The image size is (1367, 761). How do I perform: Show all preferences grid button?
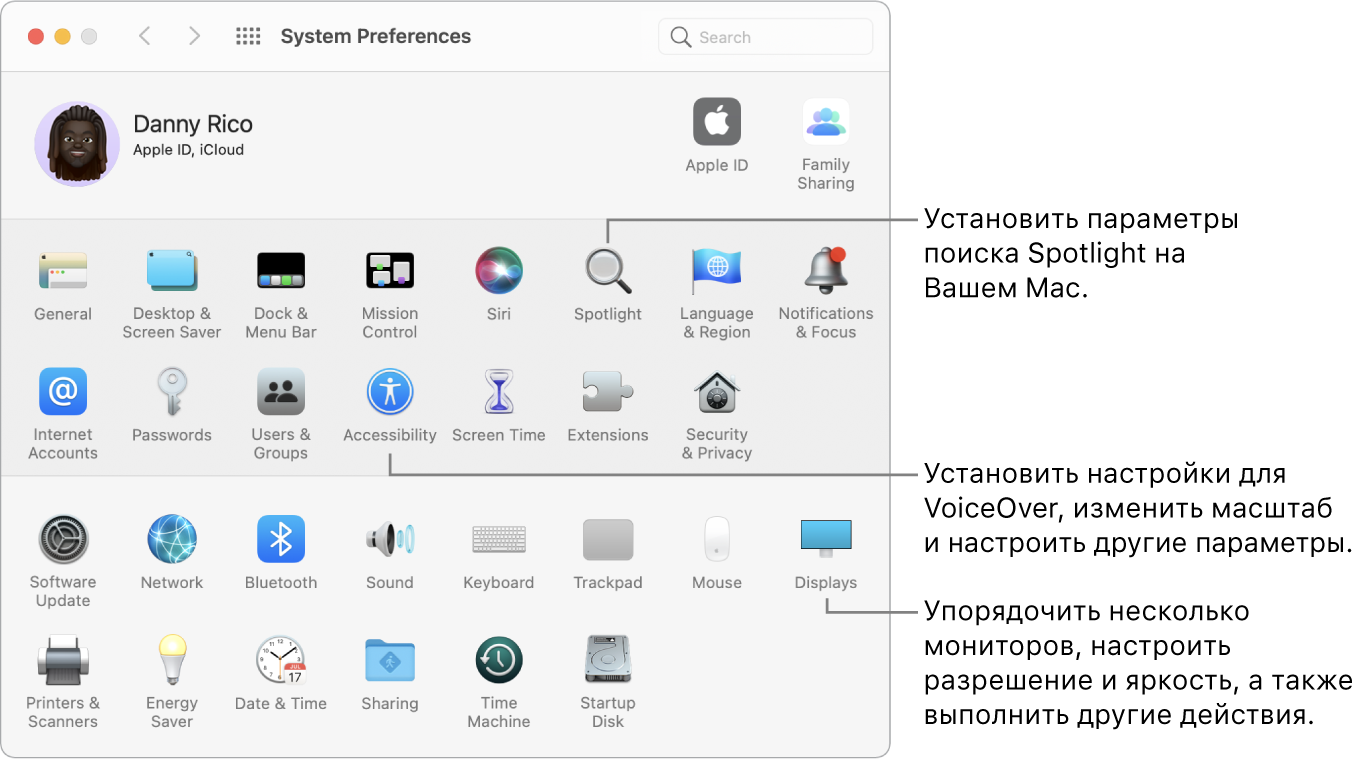(x=248, y=37)
